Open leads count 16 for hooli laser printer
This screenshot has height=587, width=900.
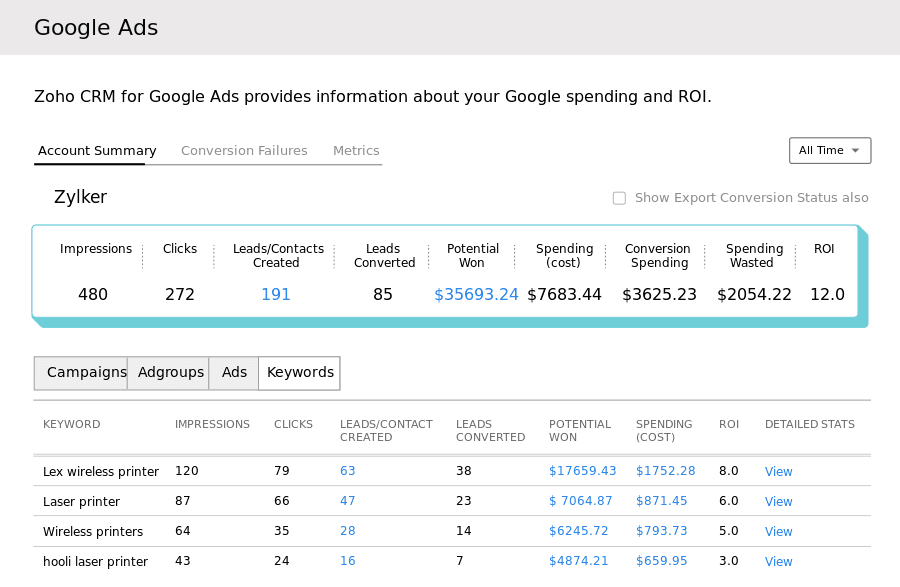coord(347,561)
